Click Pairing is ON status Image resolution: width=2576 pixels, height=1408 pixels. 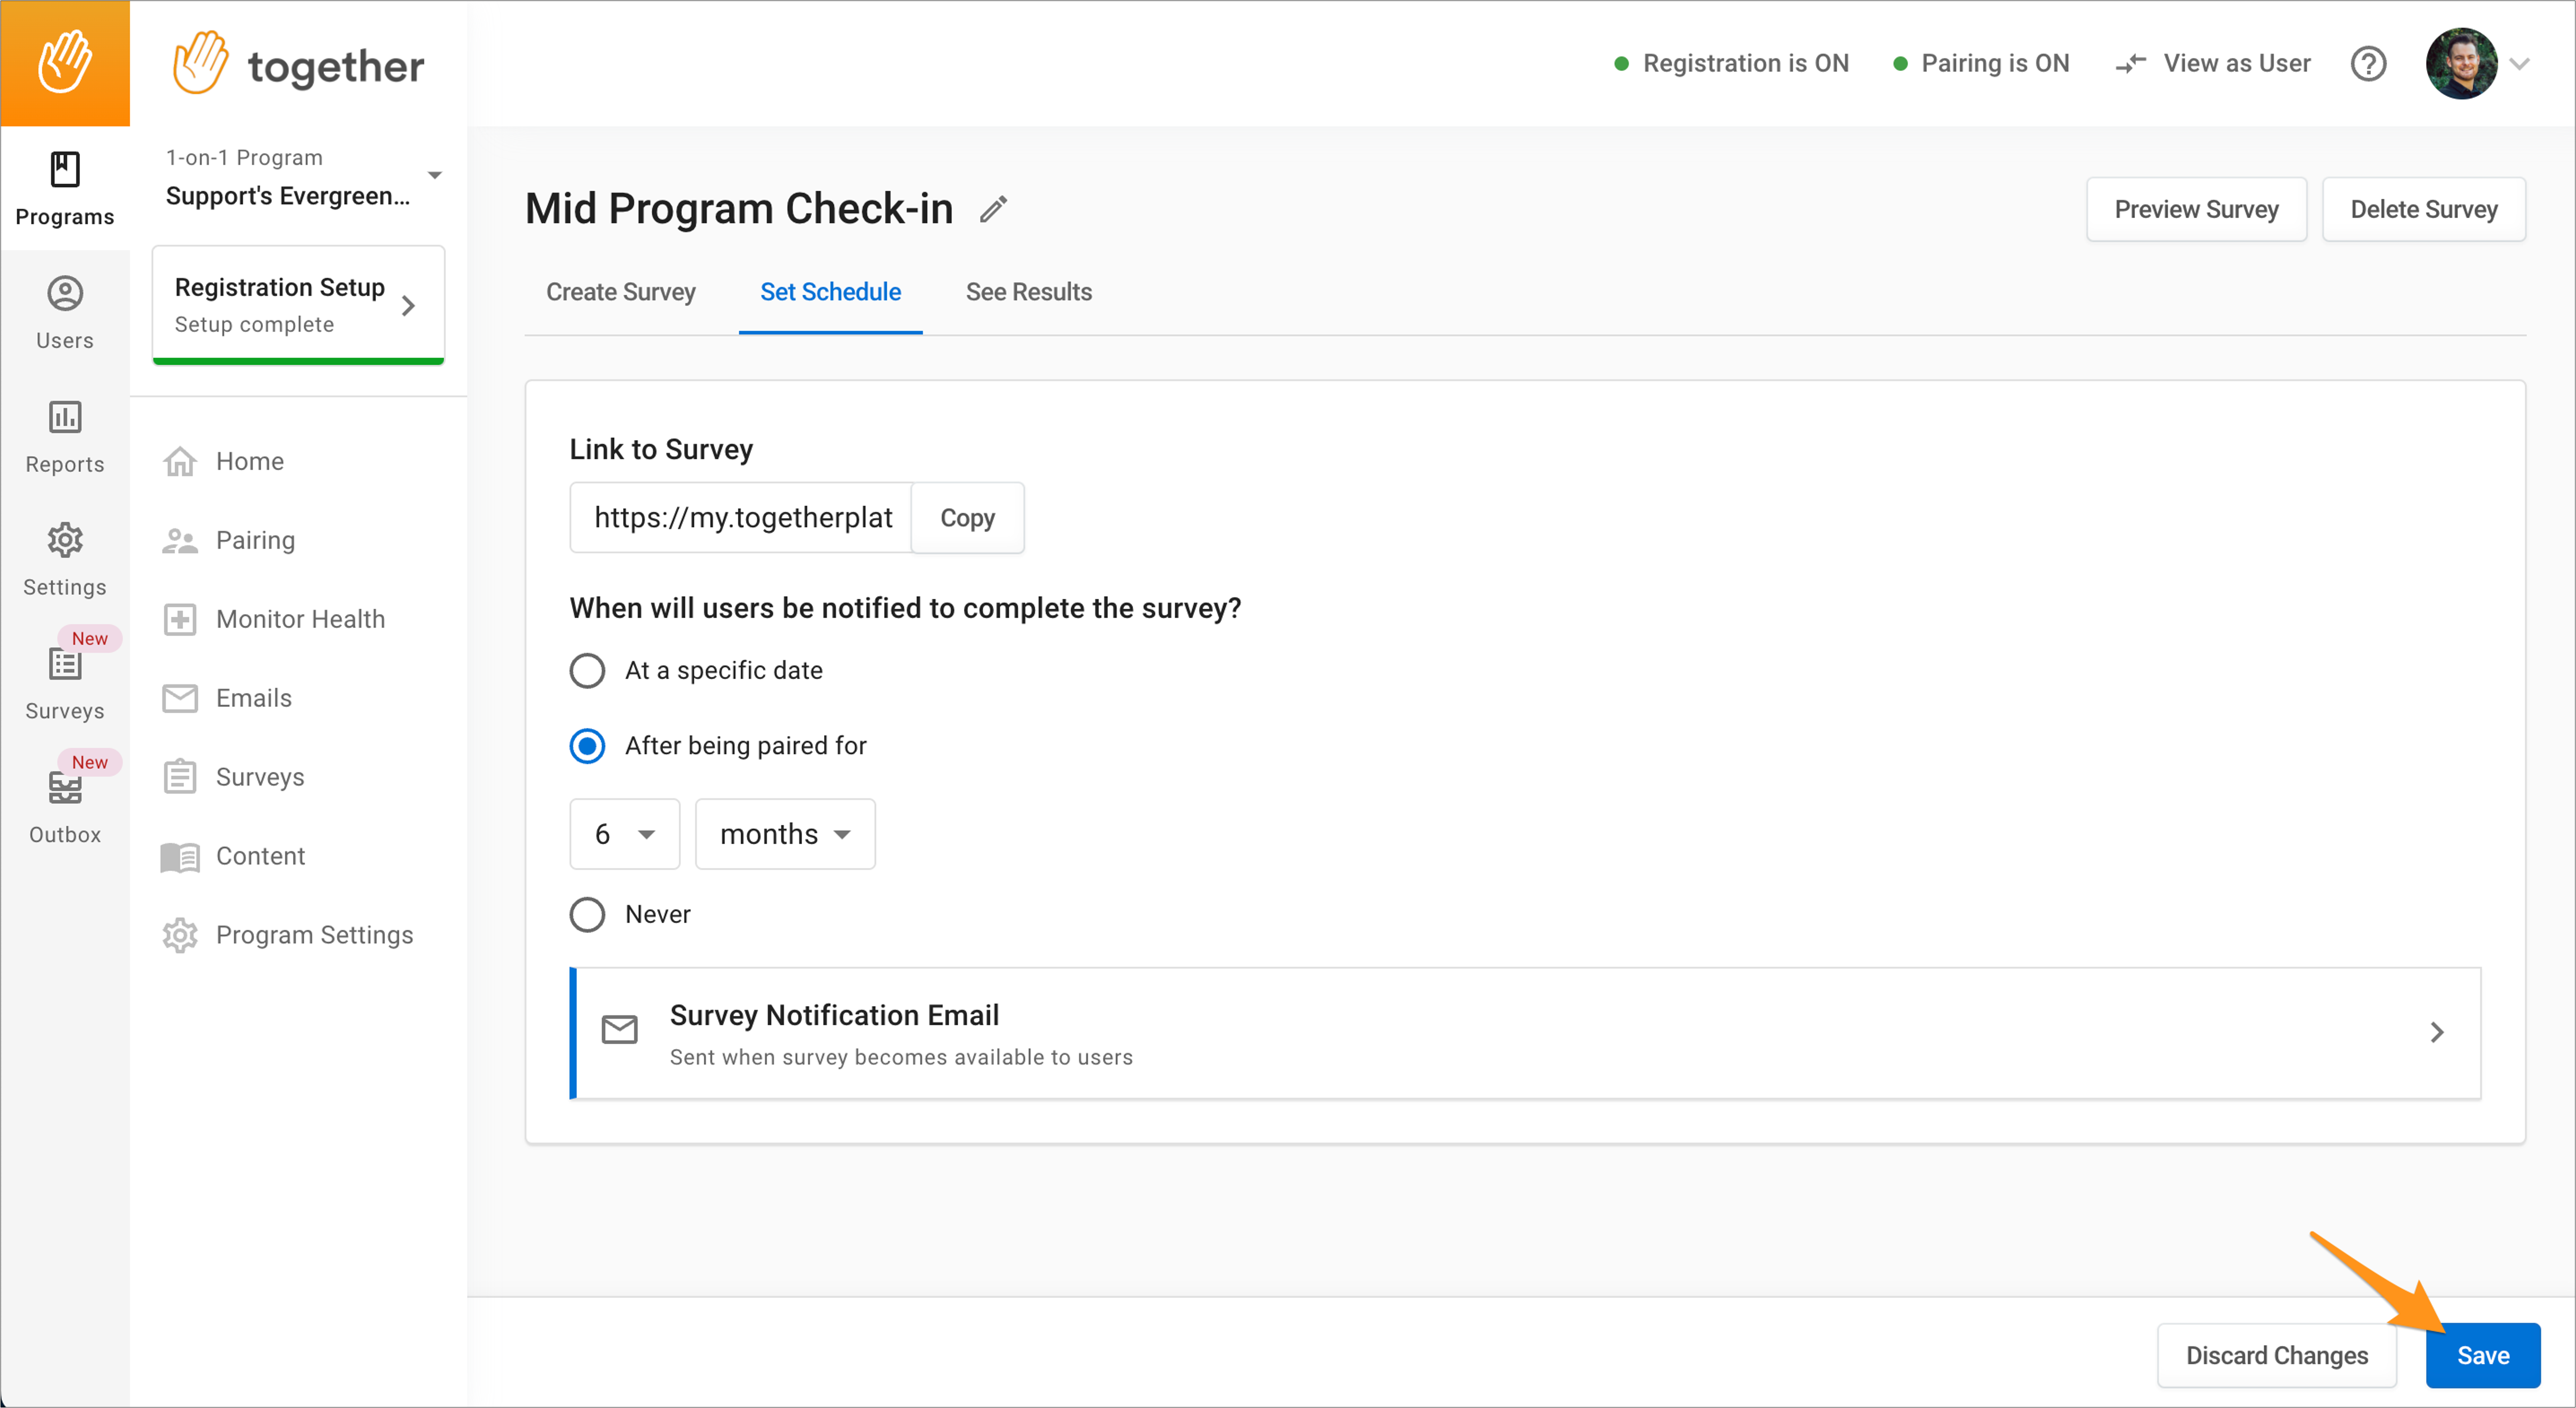(x=1981, y=63)
